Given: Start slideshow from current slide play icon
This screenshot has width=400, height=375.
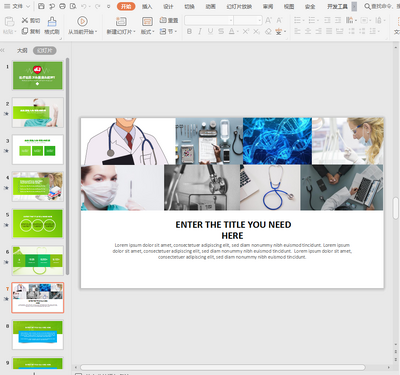Looking at the screenshot, I should (x=82, y=21).
